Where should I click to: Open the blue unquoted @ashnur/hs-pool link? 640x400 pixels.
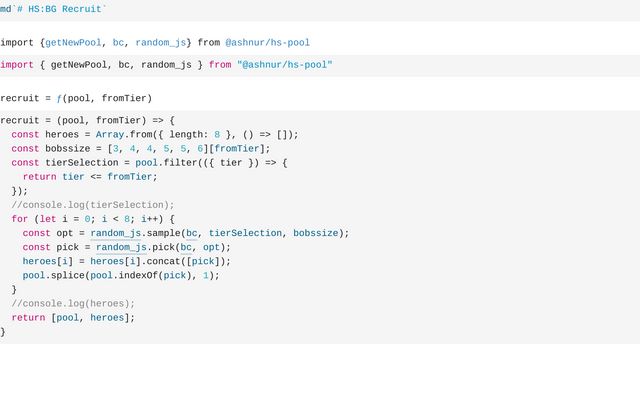(267, 43)
